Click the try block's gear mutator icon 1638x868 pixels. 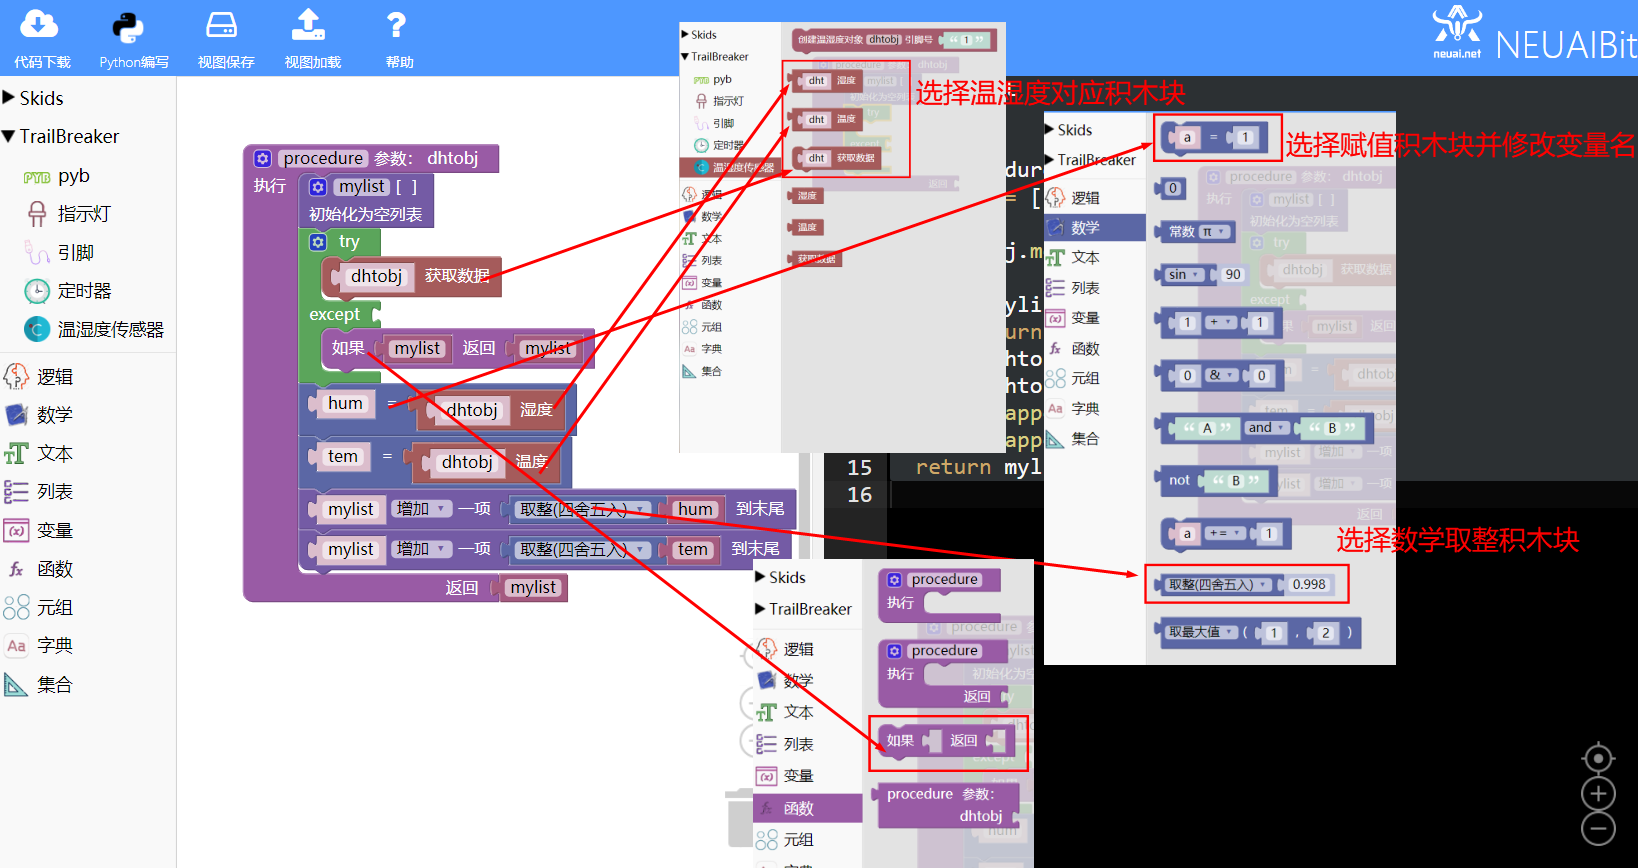pyautogui.click(x=318, y=242)
